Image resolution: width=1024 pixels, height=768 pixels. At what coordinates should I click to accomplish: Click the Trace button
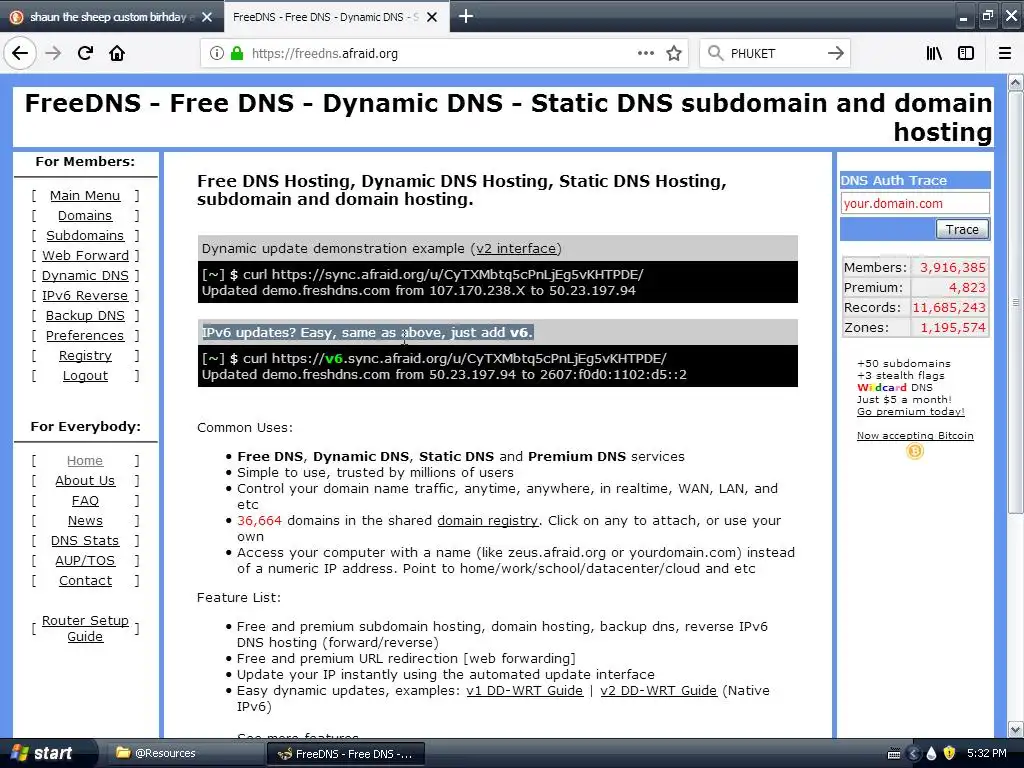tap(962, 229)
